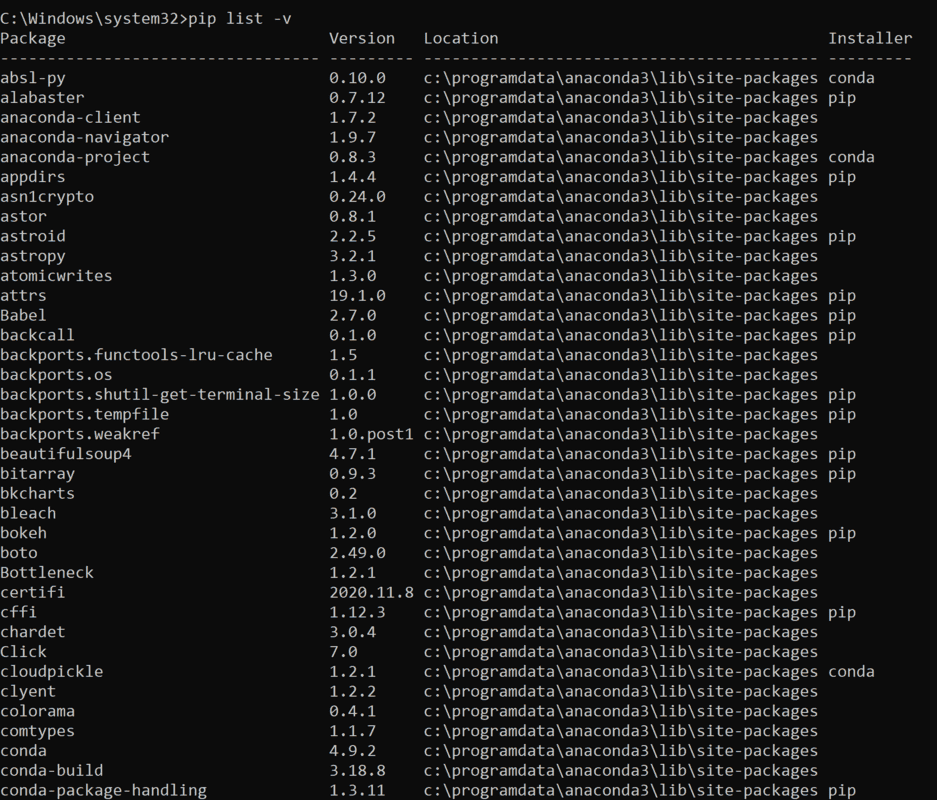Viewport: 937px width, 800px height.
Task: Click the clyent package name
Action: click(x=28, y=691)
